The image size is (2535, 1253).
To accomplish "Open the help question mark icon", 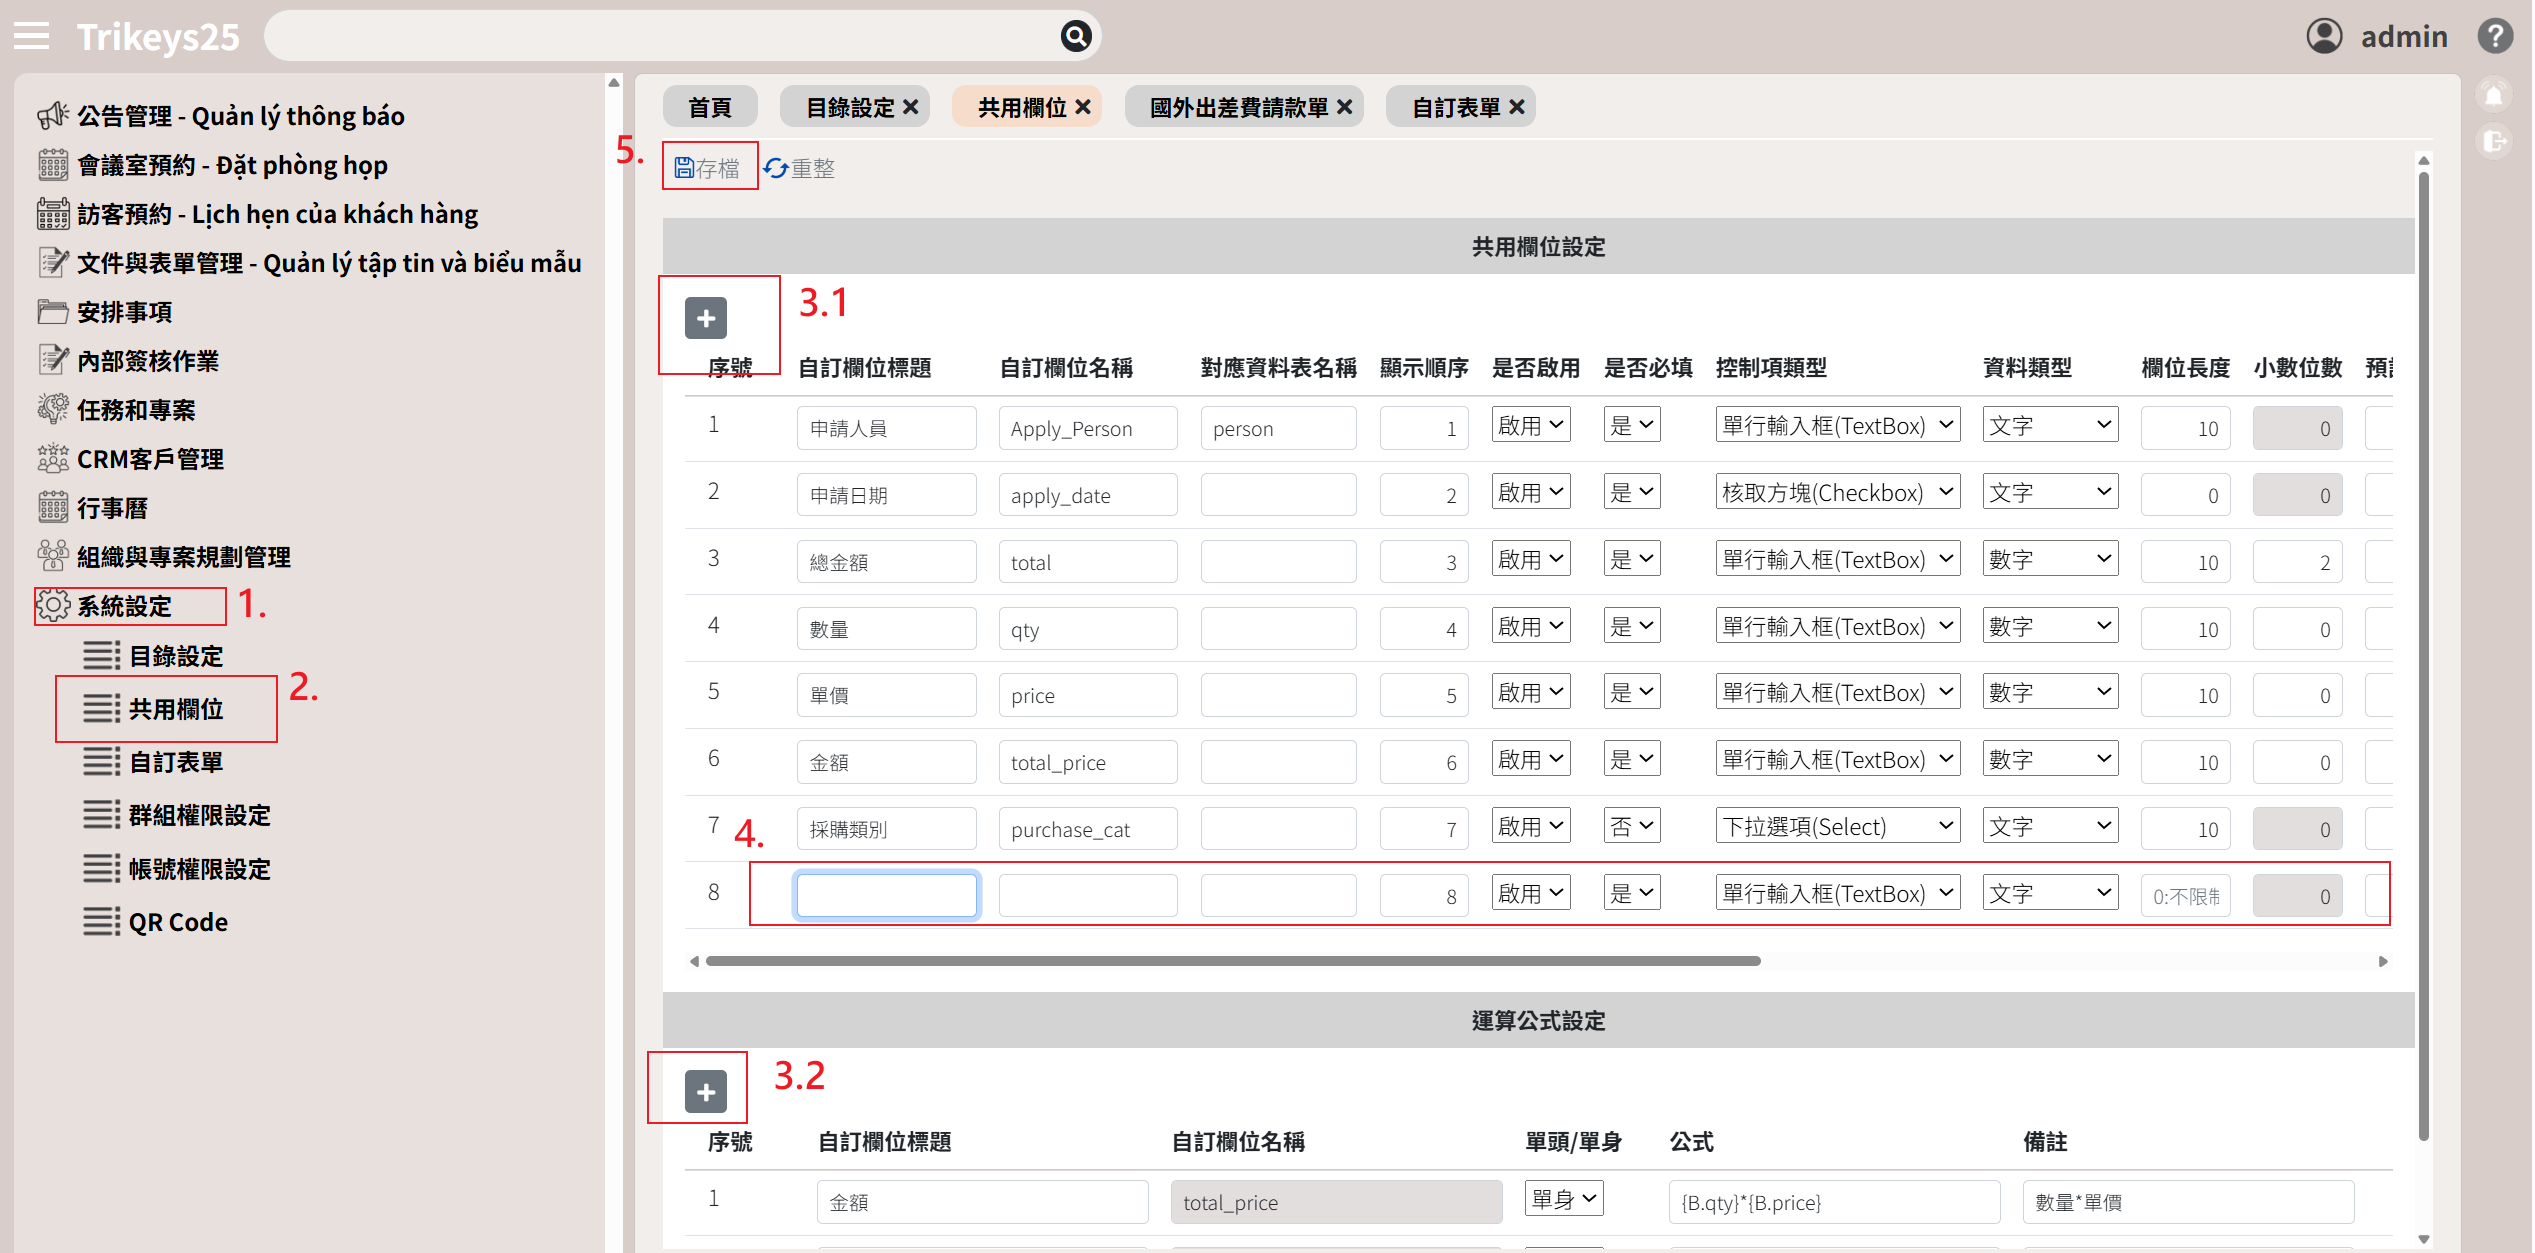I will 2495,36.
